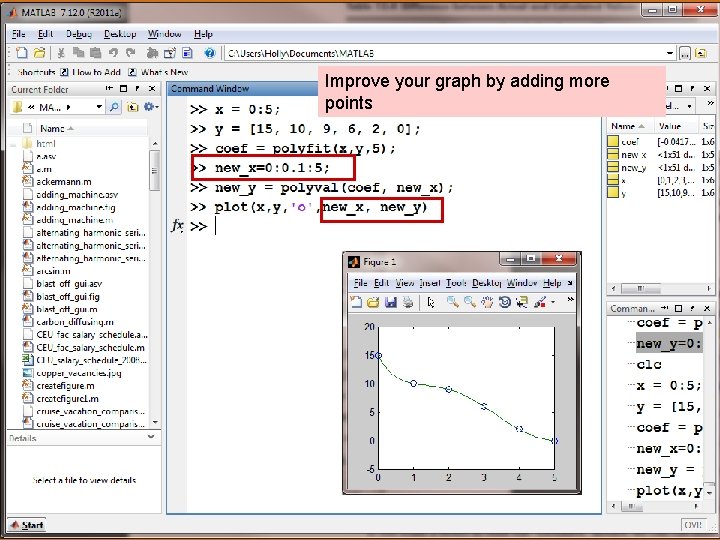Image resolution: width=720 pixels, height=540 pixels.
Task: Click the Open File folder icon in MATLAB toolbar
Action: tap(39, 53)
